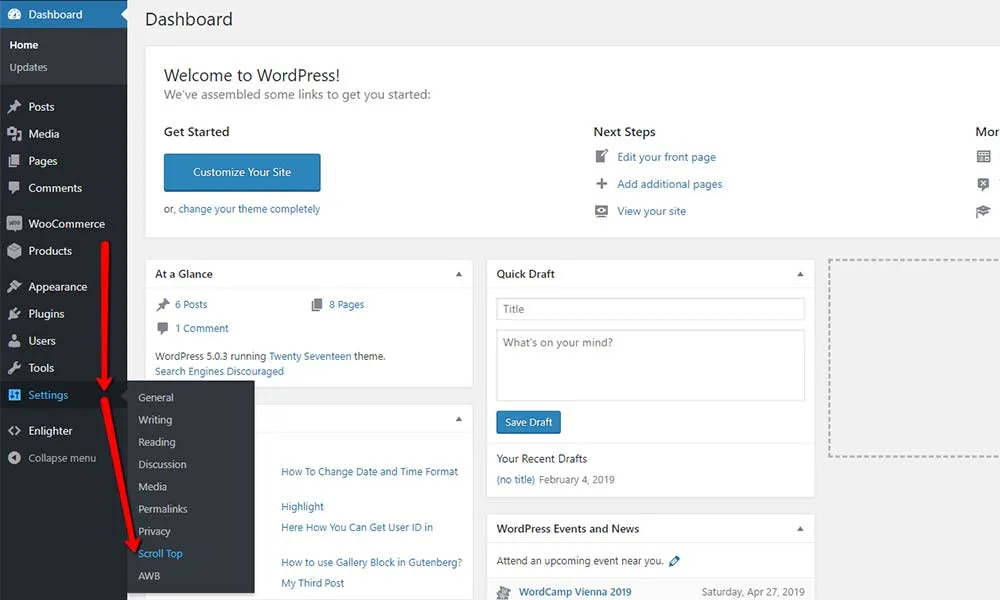Open WordCamp Vienna 2019 event link
1000x600 pixels.
pyautogui.click(x=575, y=592)
